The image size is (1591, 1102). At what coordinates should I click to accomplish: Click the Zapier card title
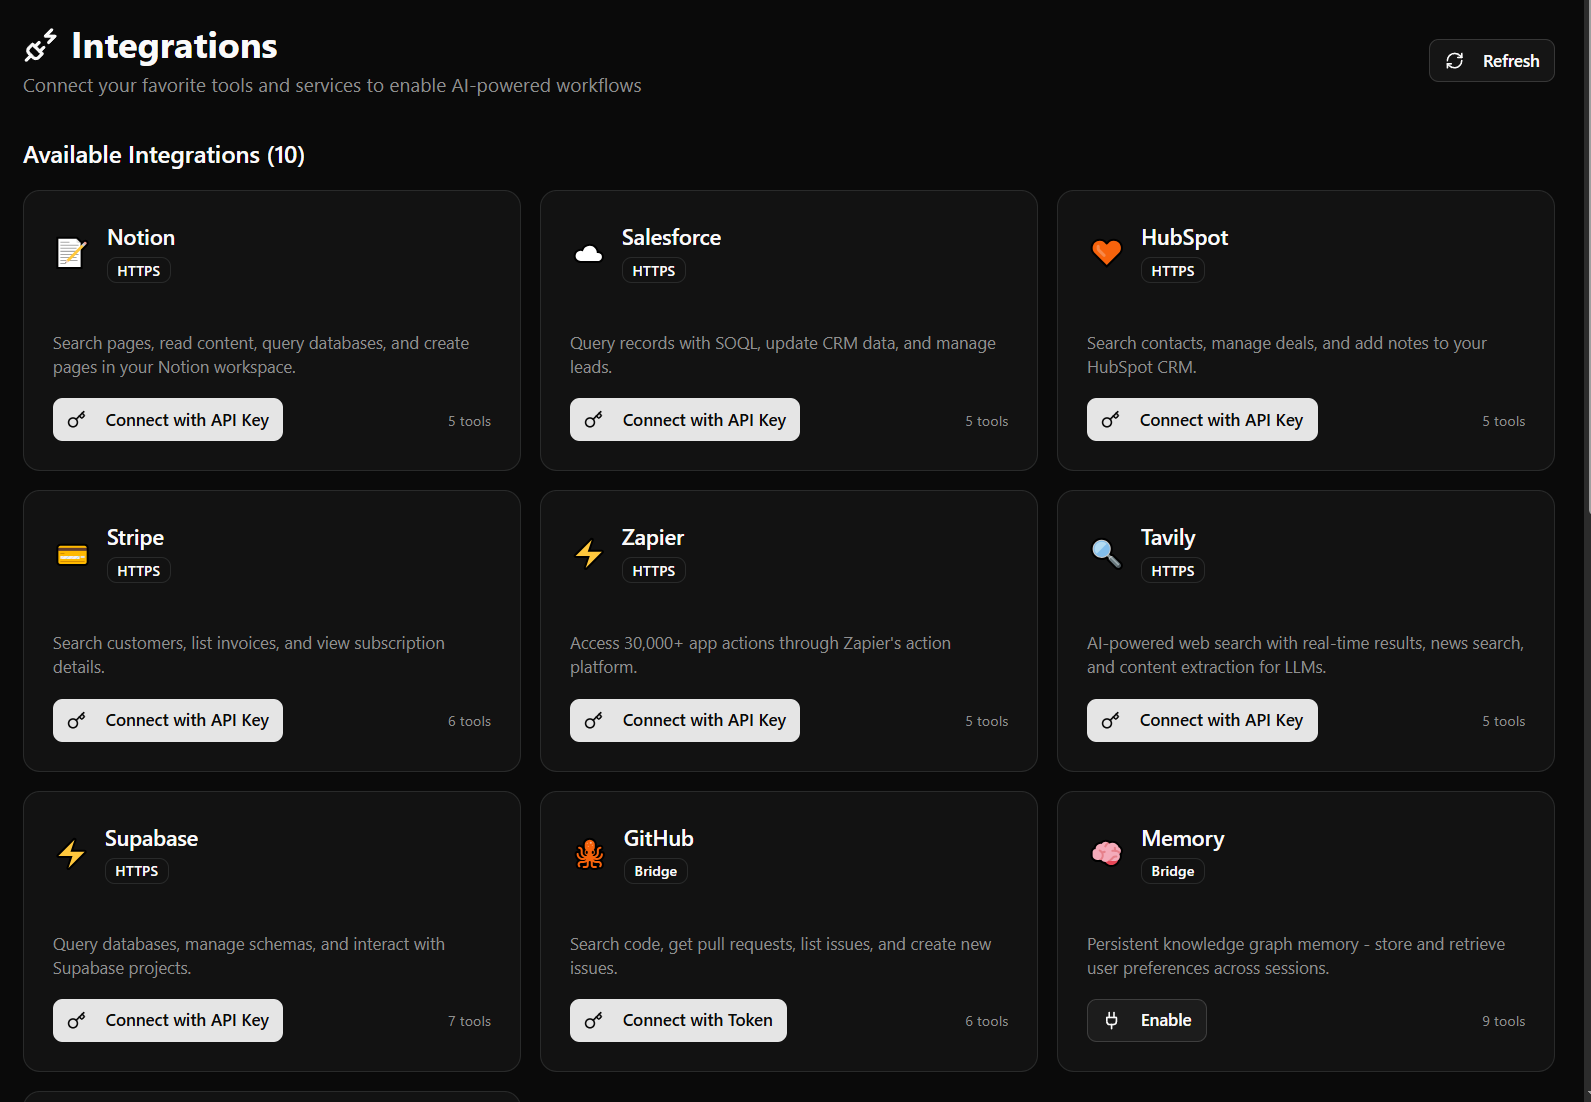pos(653,538)
